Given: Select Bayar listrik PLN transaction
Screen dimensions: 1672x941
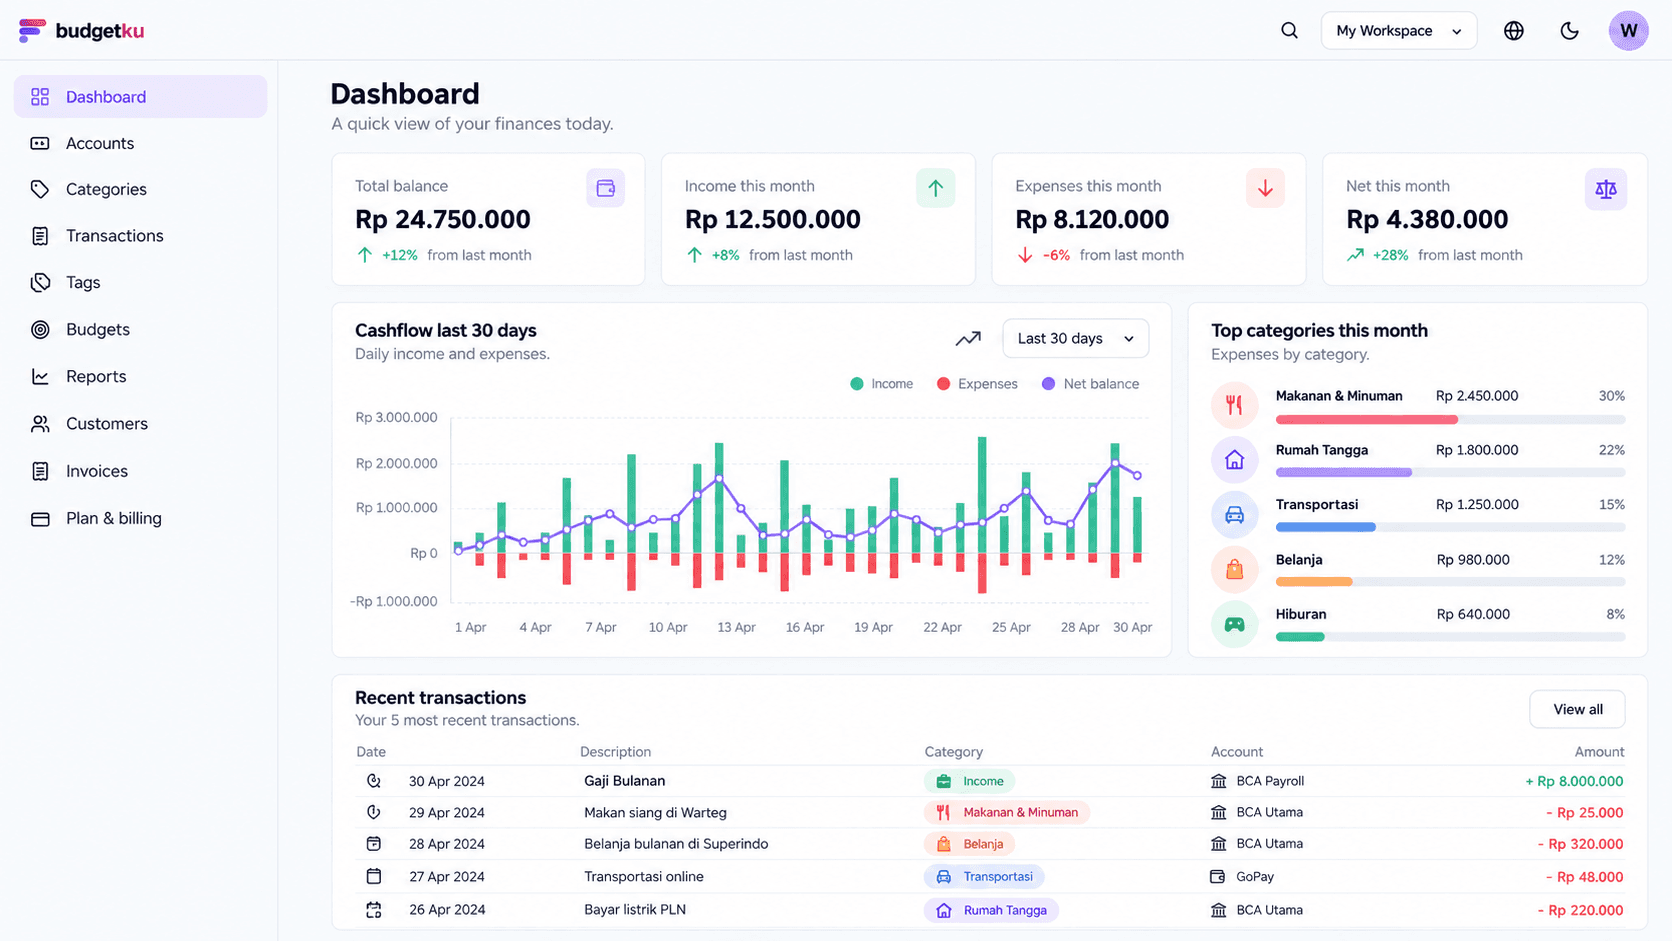Looking at the screenshot, I should (990, 910).
